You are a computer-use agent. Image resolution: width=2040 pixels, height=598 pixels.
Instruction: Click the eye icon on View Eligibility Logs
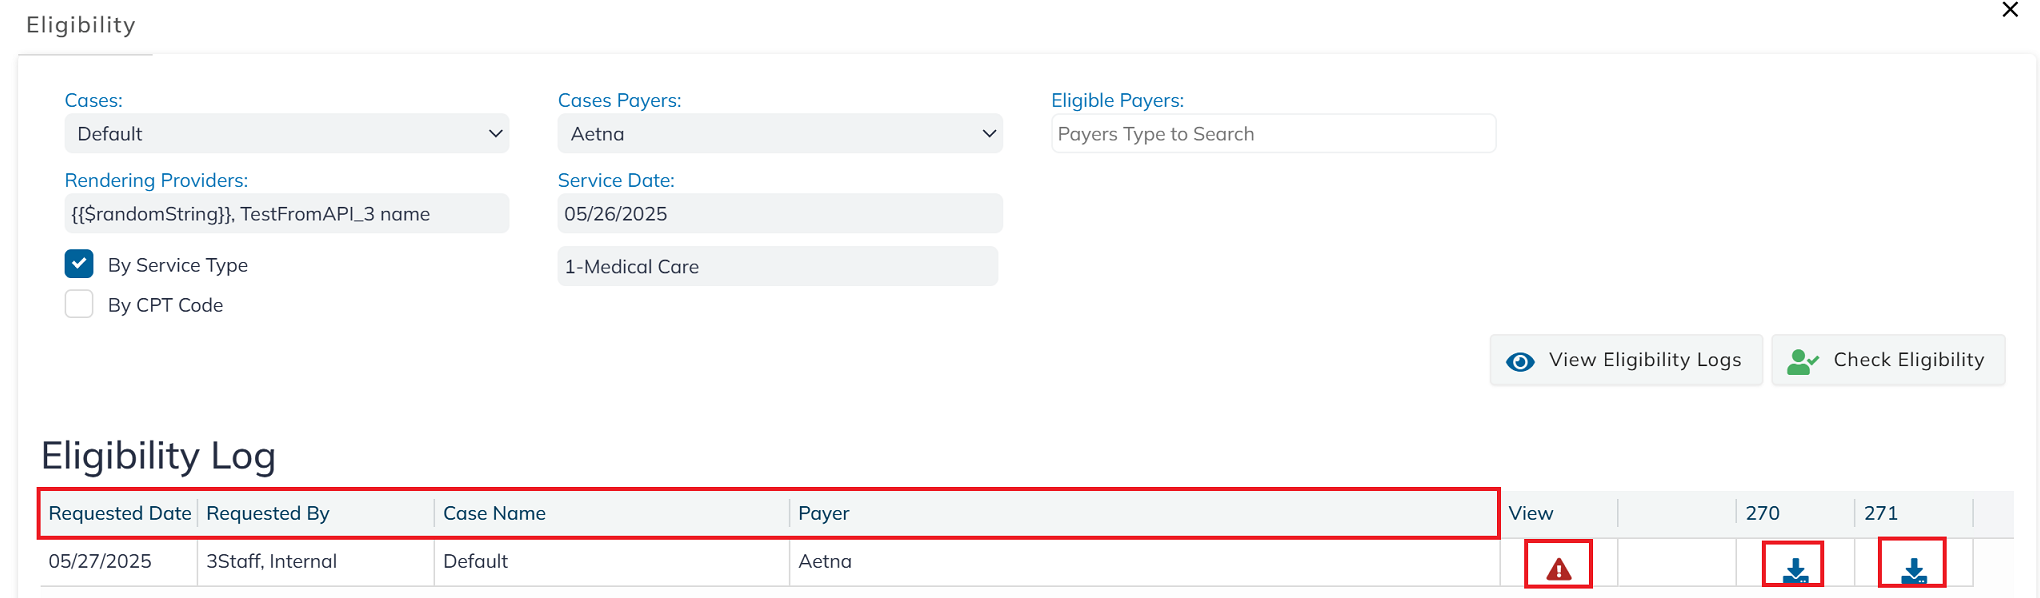[1520, 361]
